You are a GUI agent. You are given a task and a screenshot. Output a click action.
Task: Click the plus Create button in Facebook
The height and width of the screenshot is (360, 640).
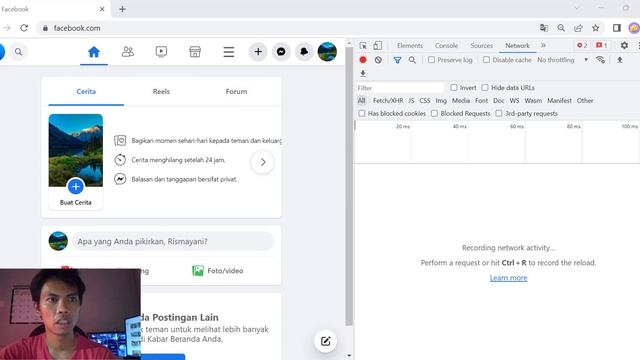click(x=258, y=52)
